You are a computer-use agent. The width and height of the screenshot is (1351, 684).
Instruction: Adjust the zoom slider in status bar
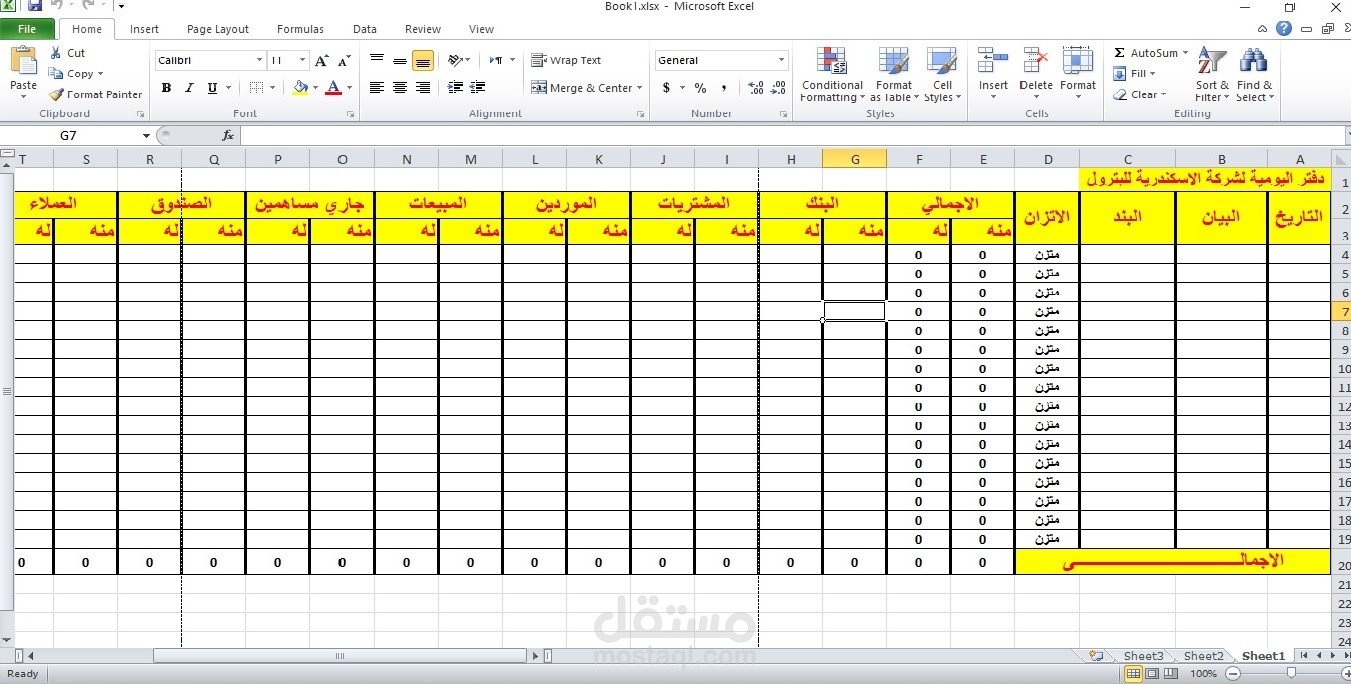(x=1292, y=673)
